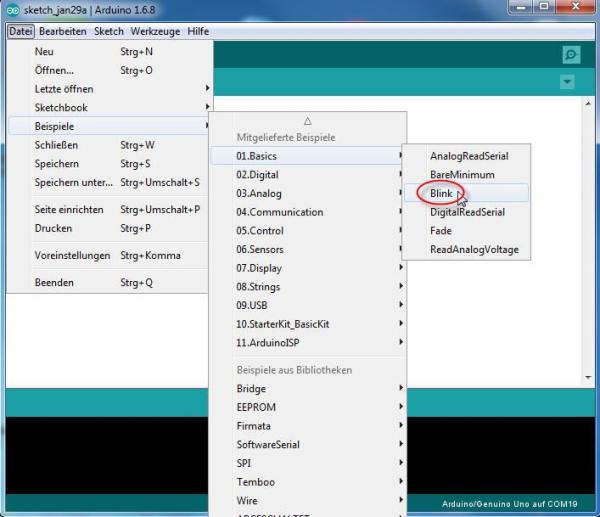Open the Werkzeuge menu
This screenshot has height=517, width=600.
154,31
